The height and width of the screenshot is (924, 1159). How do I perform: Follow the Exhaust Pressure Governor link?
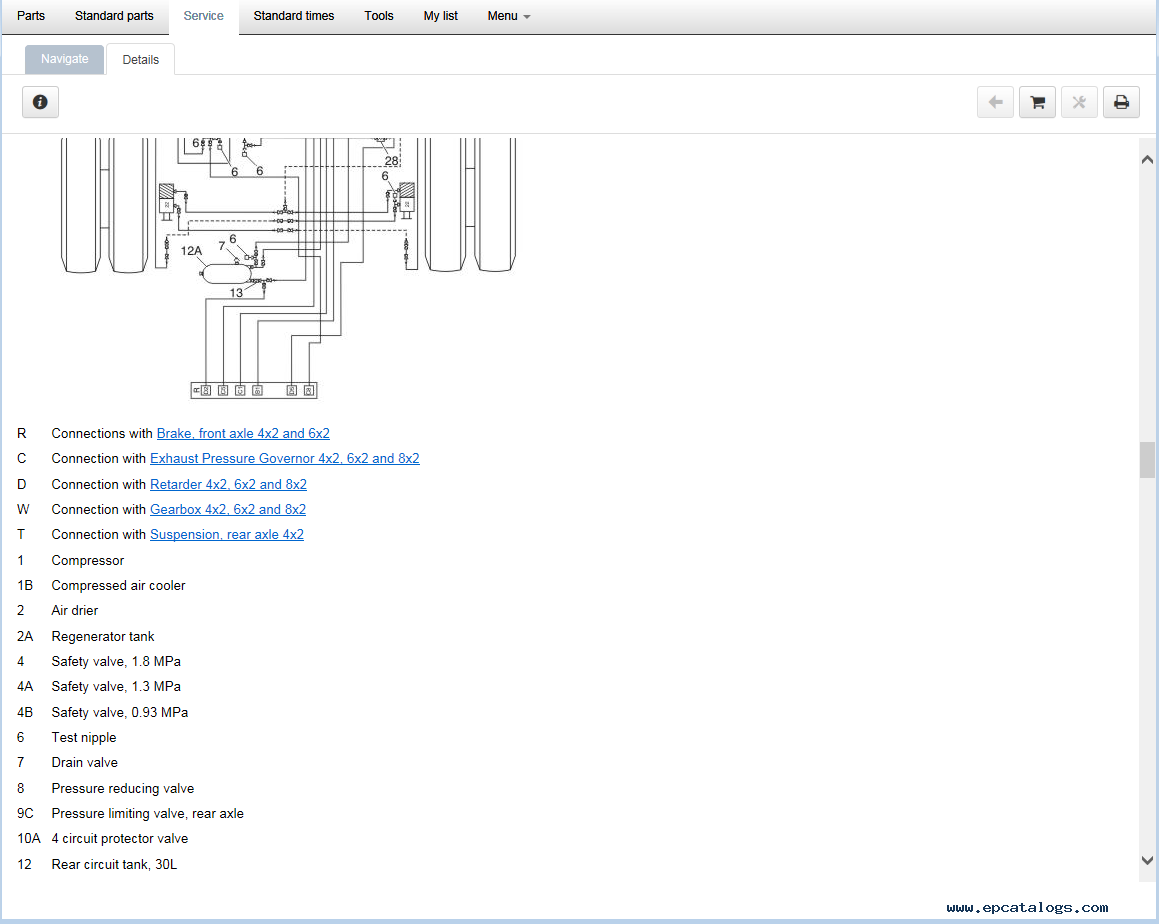284,459
